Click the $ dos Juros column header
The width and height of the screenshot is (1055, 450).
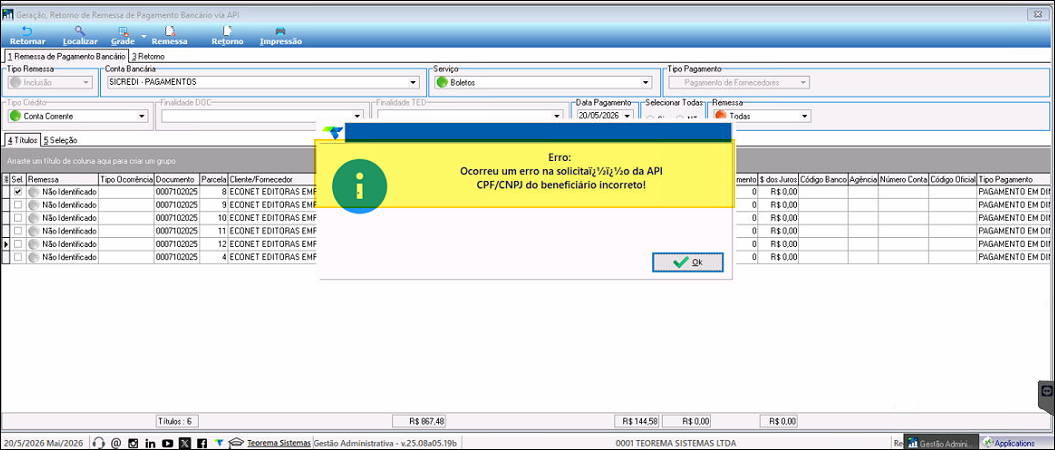(x=778, y=180)
